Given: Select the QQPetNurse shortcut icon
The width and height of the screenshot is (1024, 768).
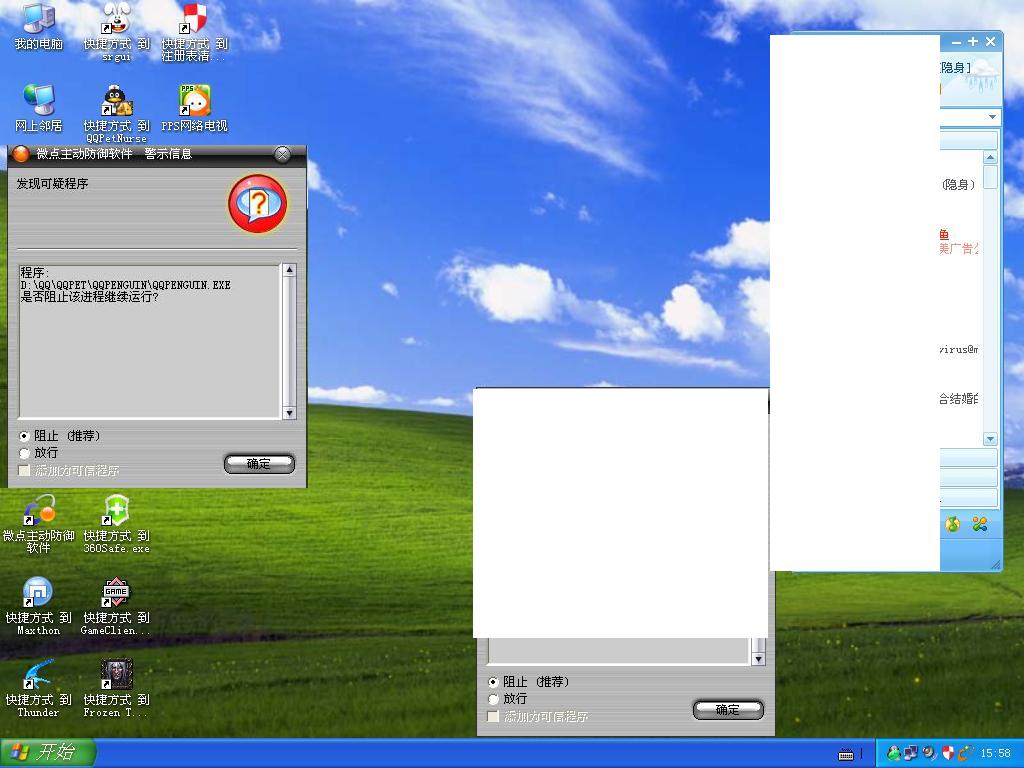Looking at the screenshot, I should coord(116,112).
